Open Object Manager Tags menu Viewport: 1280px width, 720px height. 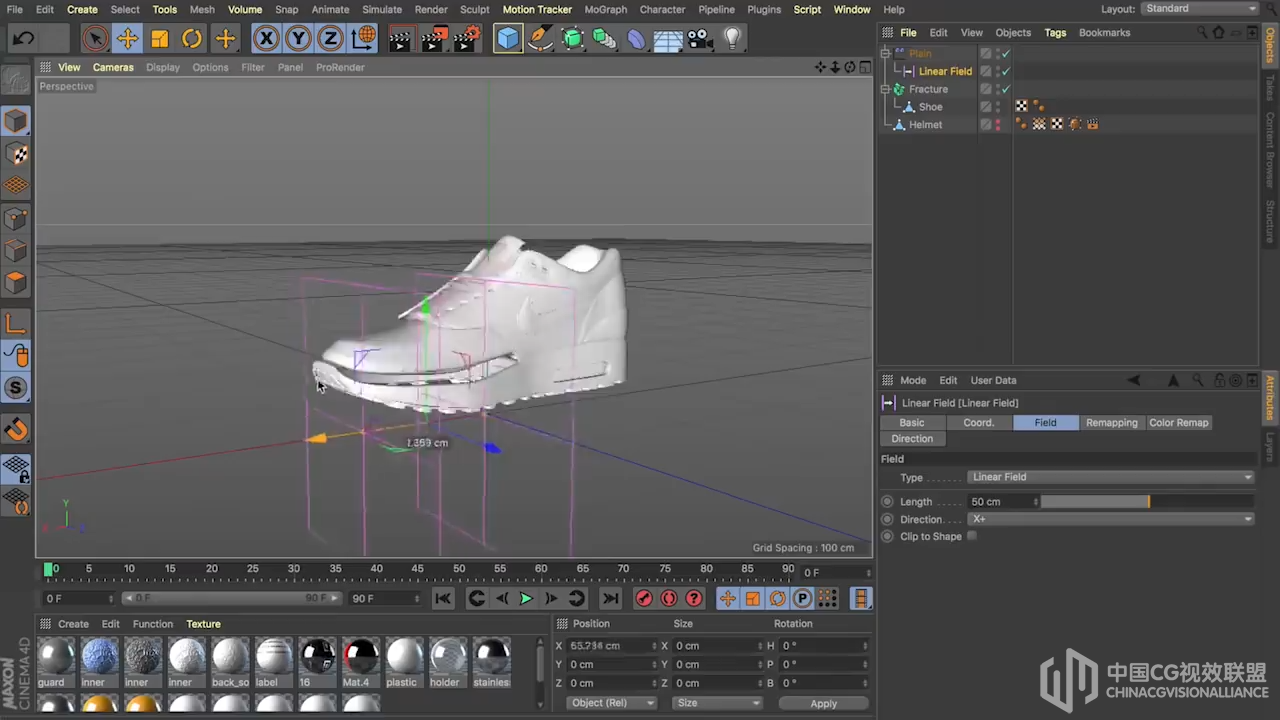(x=1055, y=32)
